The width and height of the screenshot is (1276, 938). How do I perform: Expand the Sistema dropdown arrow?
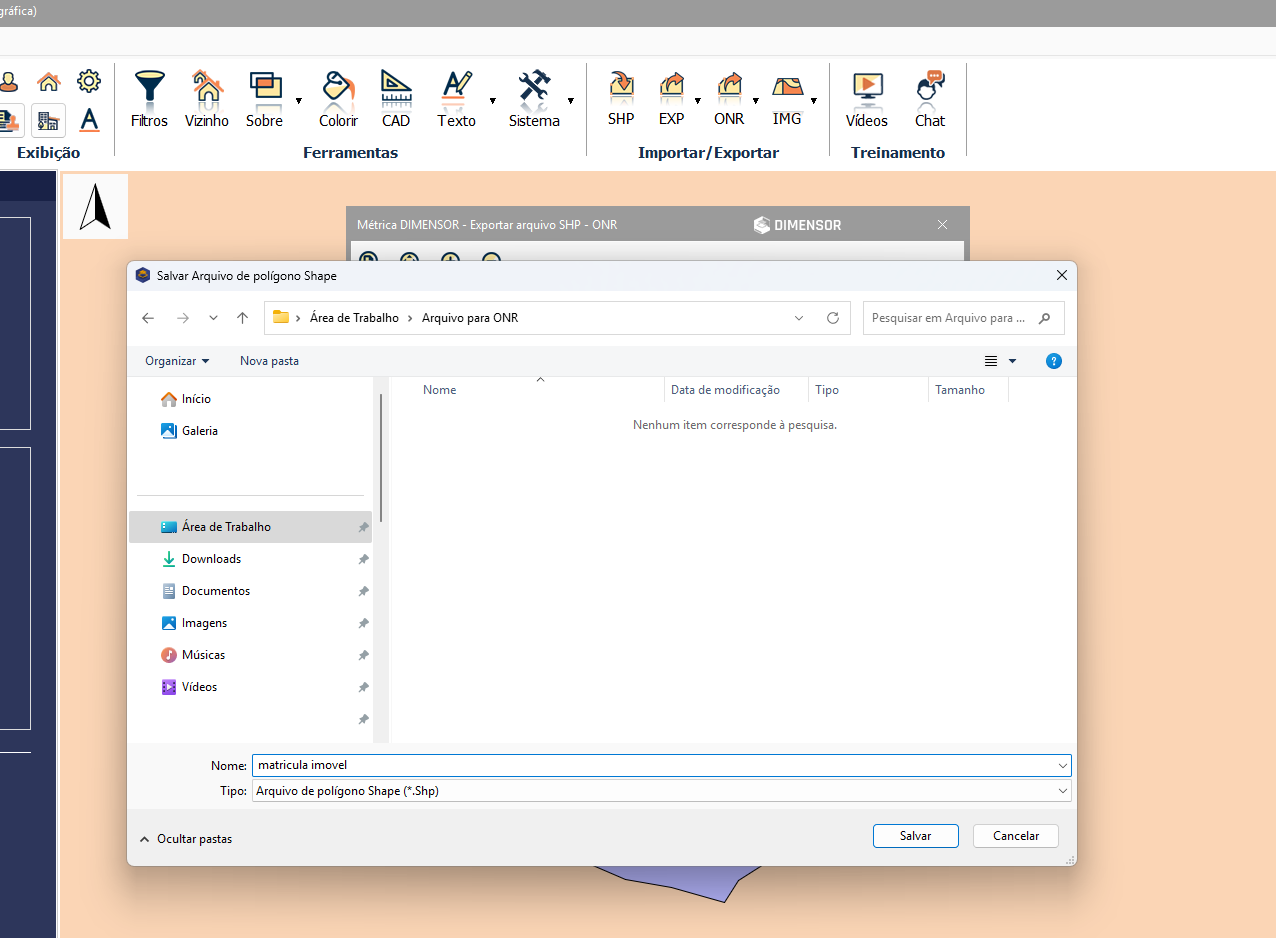tap(571, 101)
